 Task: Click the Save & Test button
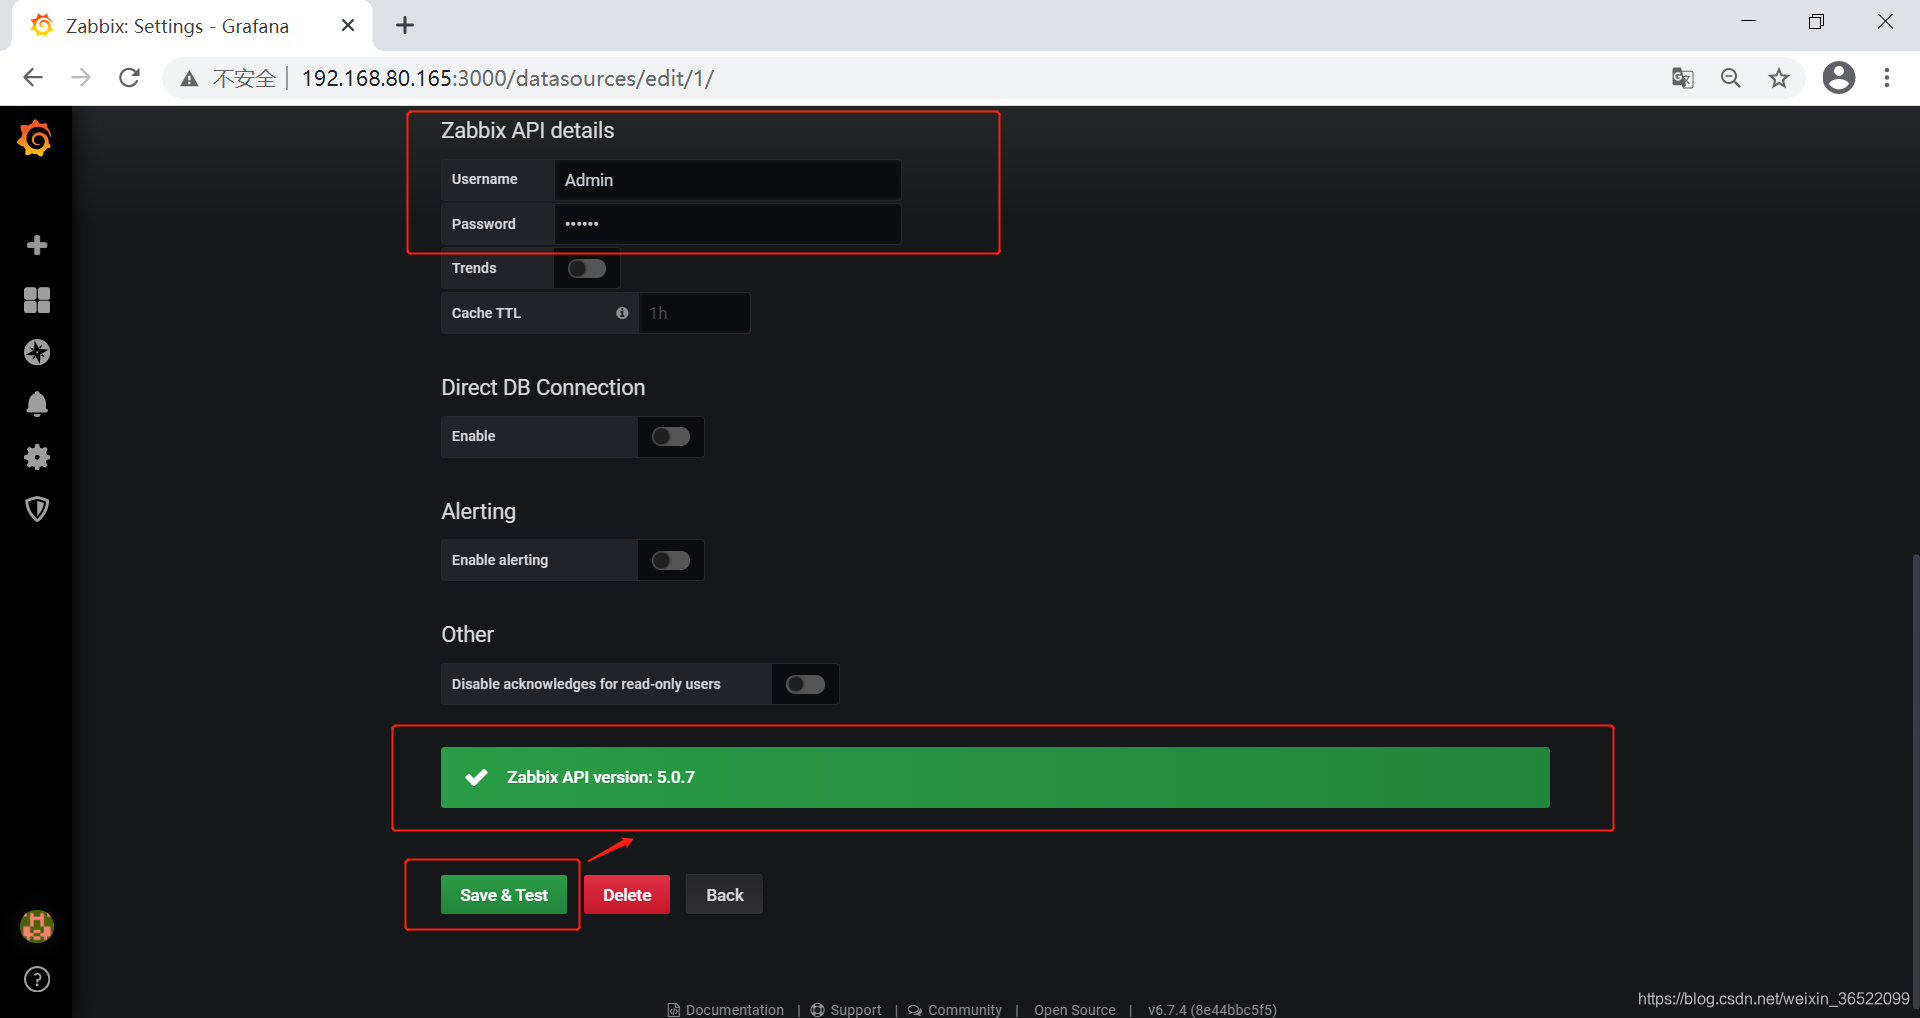coord(504,895)
